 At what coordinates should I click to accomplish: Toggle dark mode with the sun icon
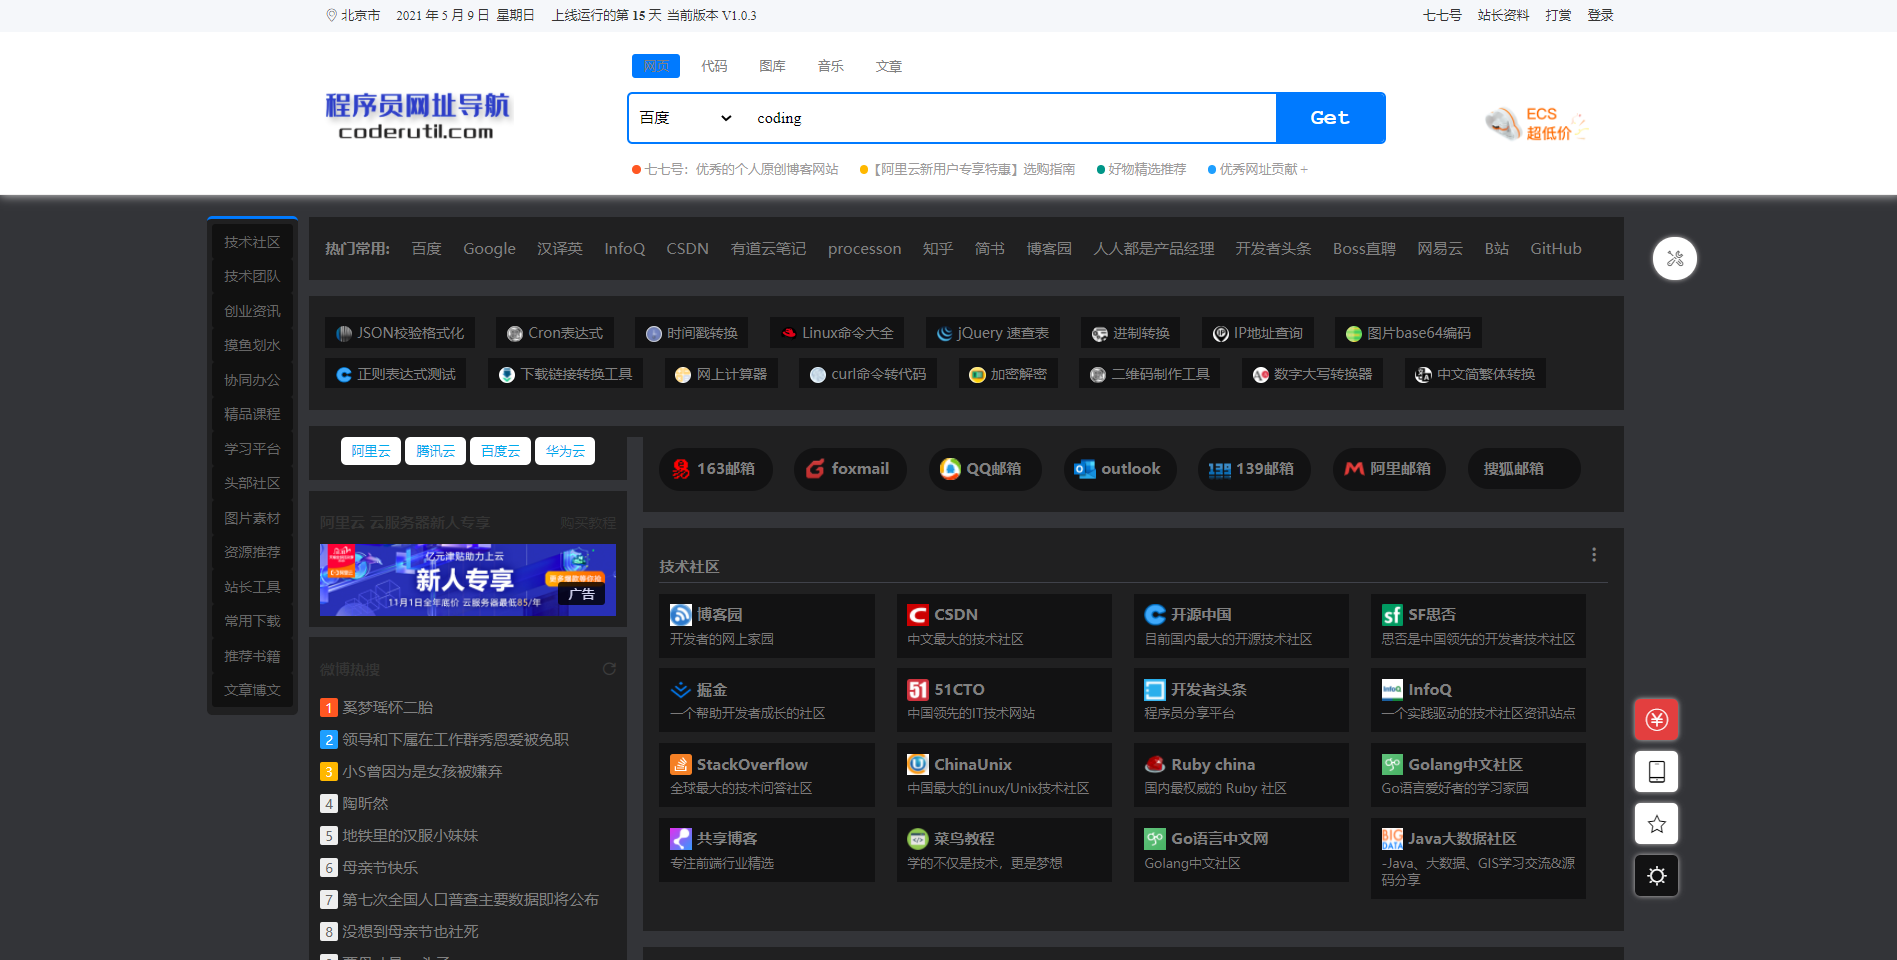[x=1656, y=875]
